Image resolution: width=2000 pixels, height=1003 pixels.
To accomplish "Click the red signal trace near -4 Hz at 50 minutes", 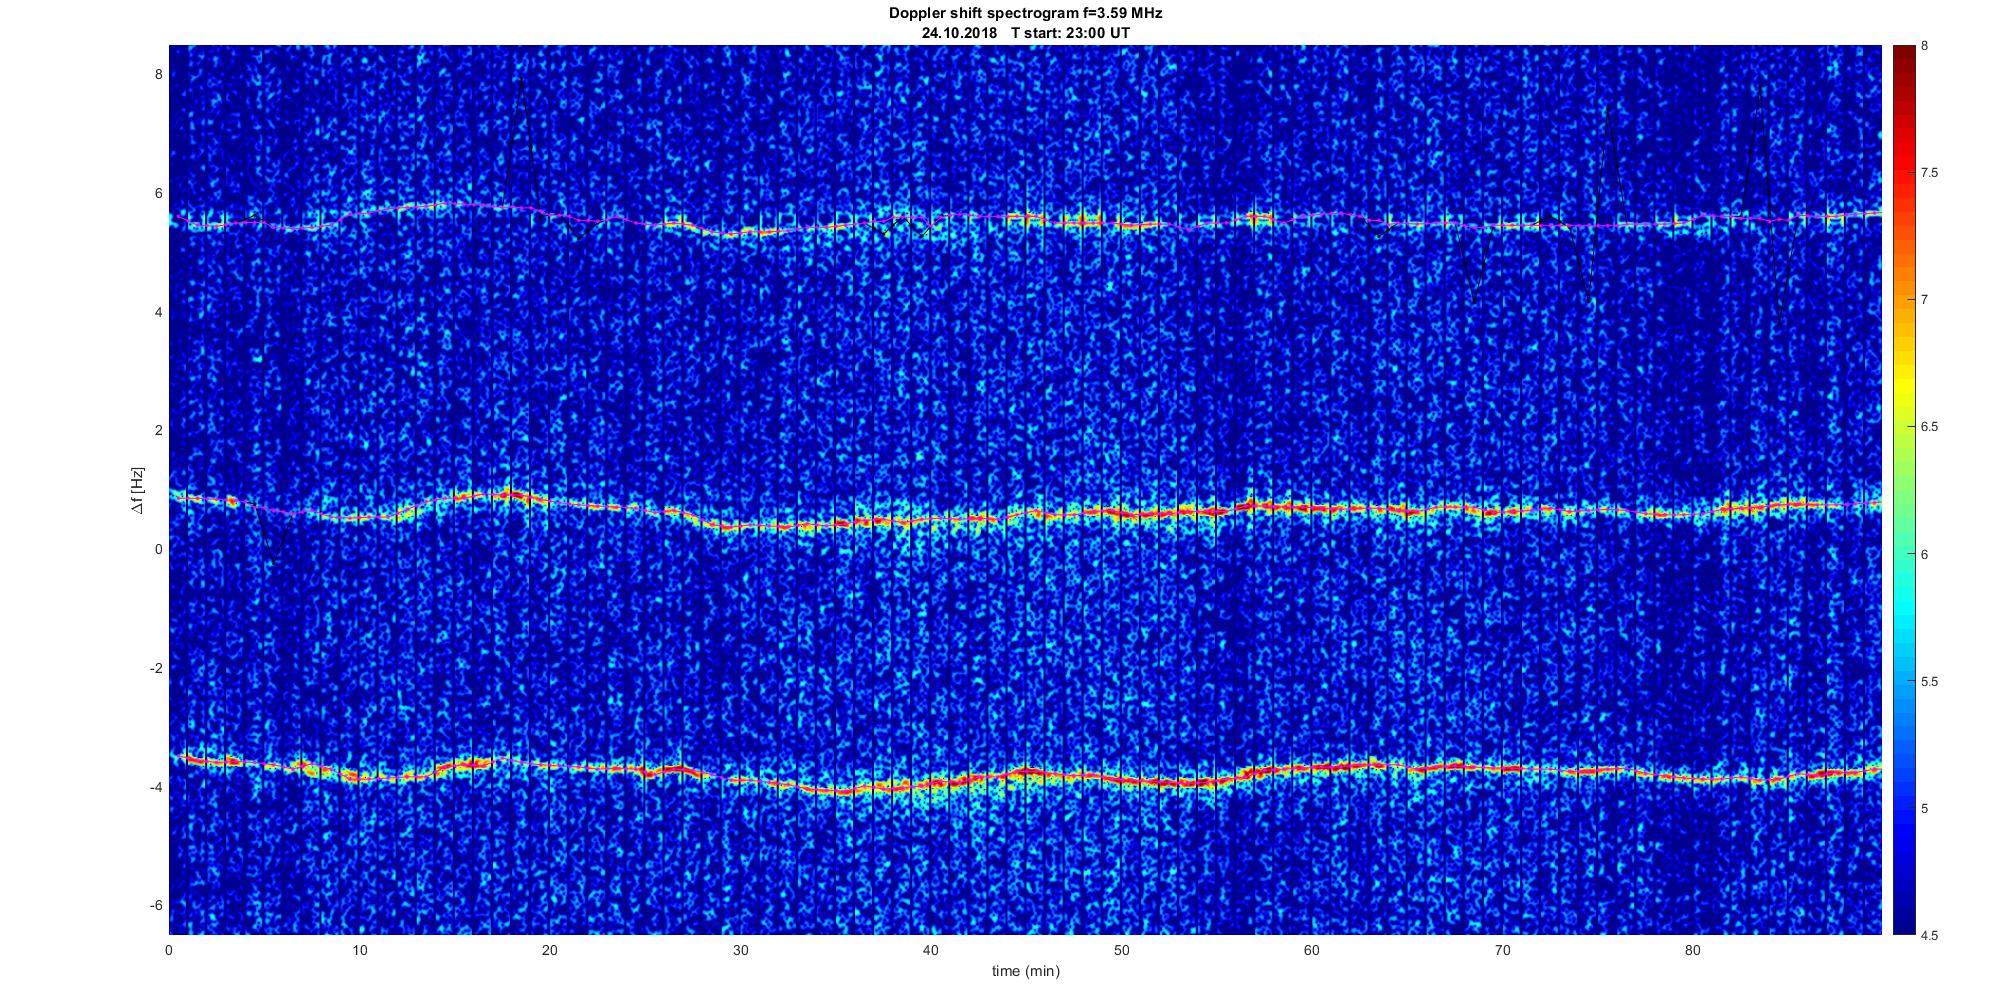I will tap(1122, 781).
